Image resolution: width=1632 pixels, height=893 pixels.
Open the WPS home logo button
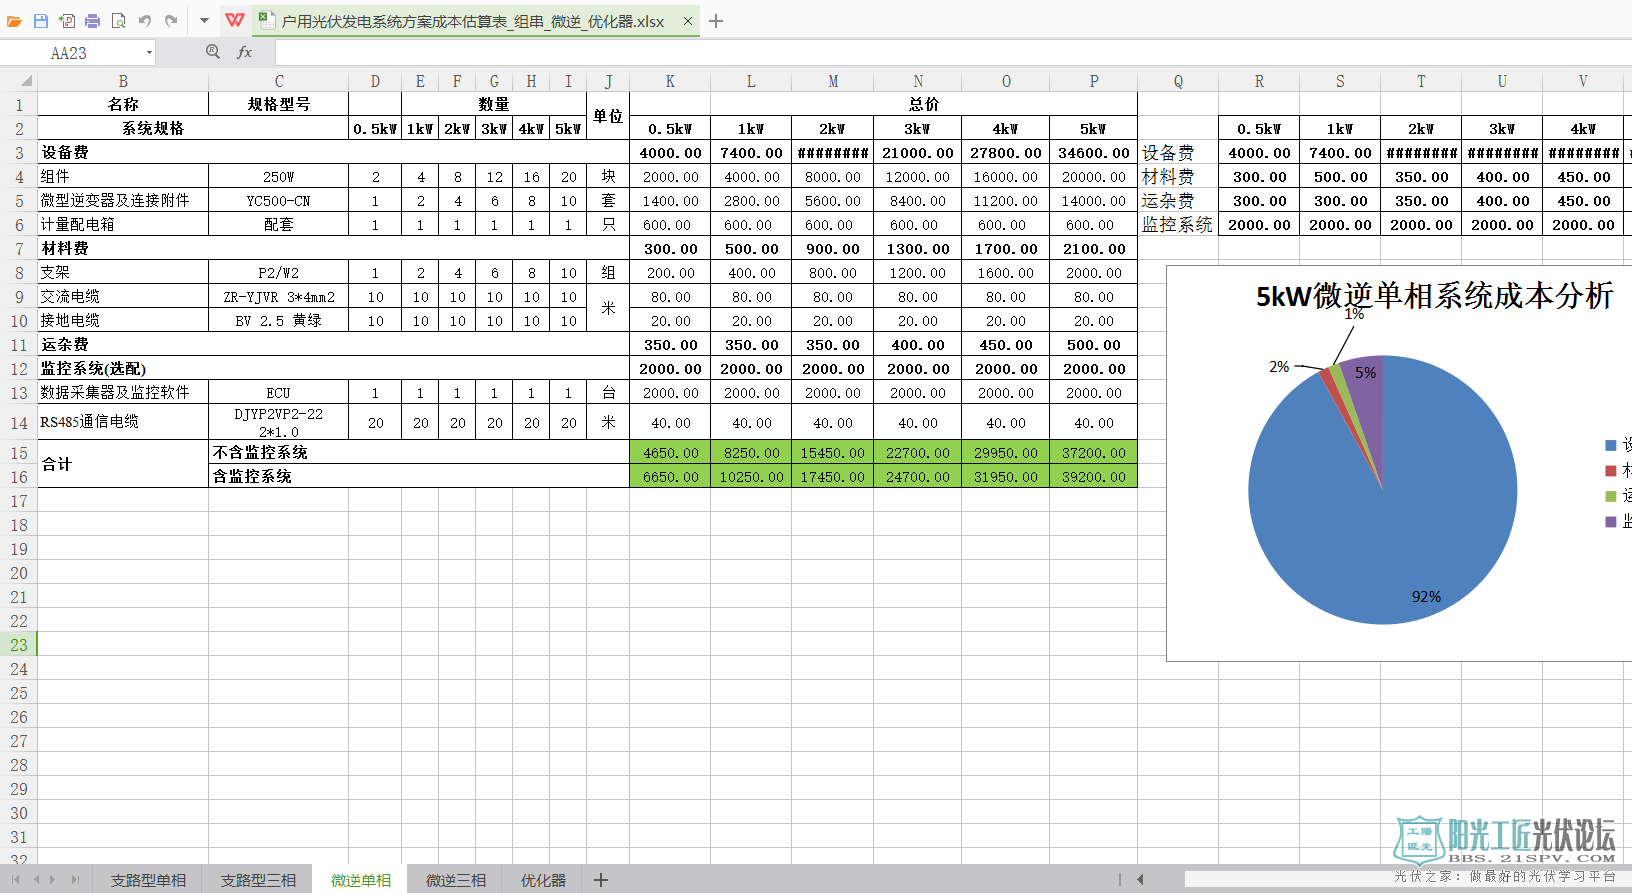click(x=235, y=20)
